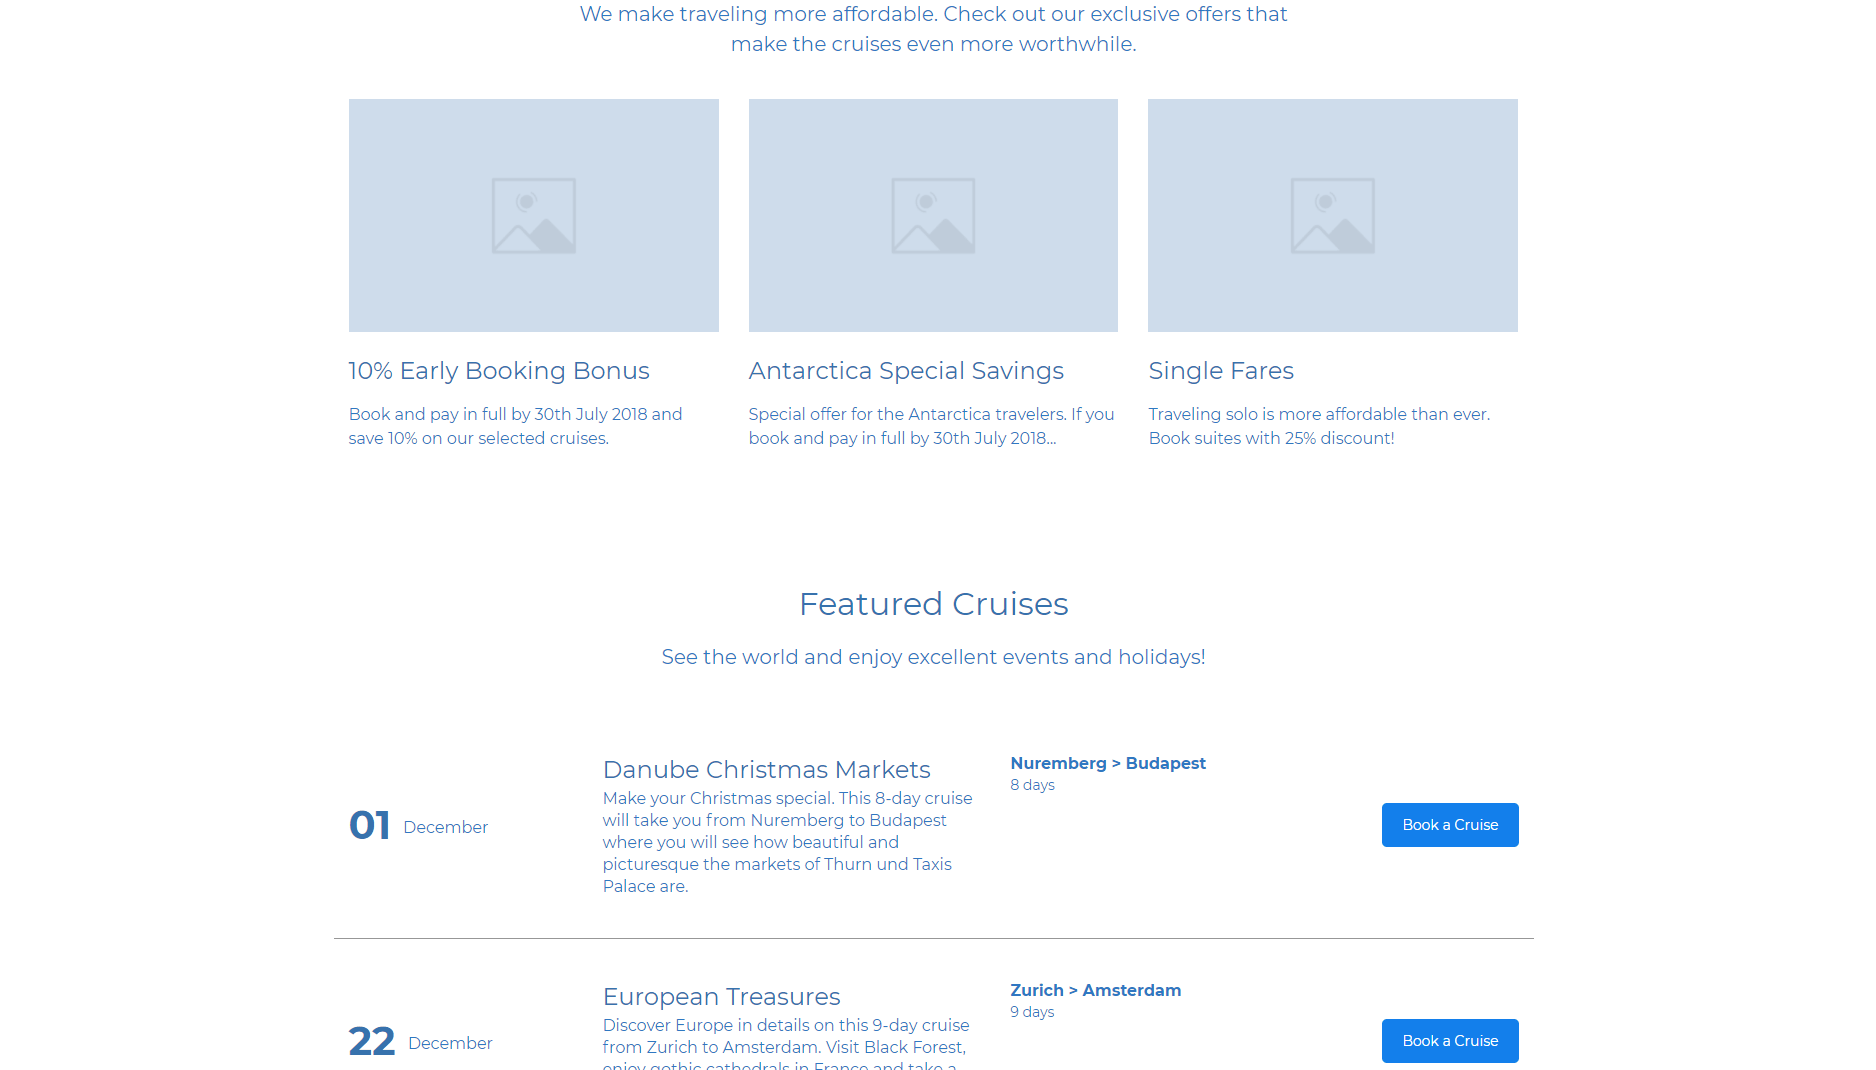1876x1070 pixels.
Task: Click the Antarctica Special Savings heading
Action: (906, 371)
